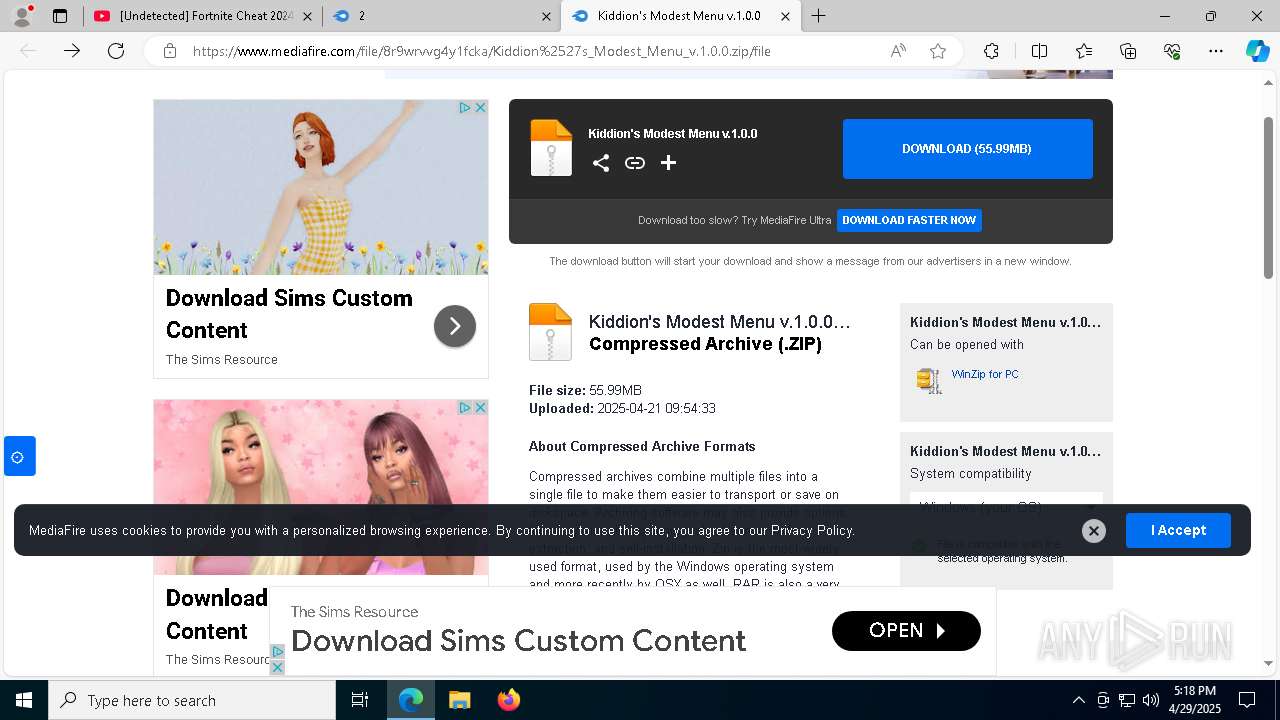This screenshot has height=720, width=1280.
Task: Click the ZIP file icon in download box
Action: click(551, 148)
